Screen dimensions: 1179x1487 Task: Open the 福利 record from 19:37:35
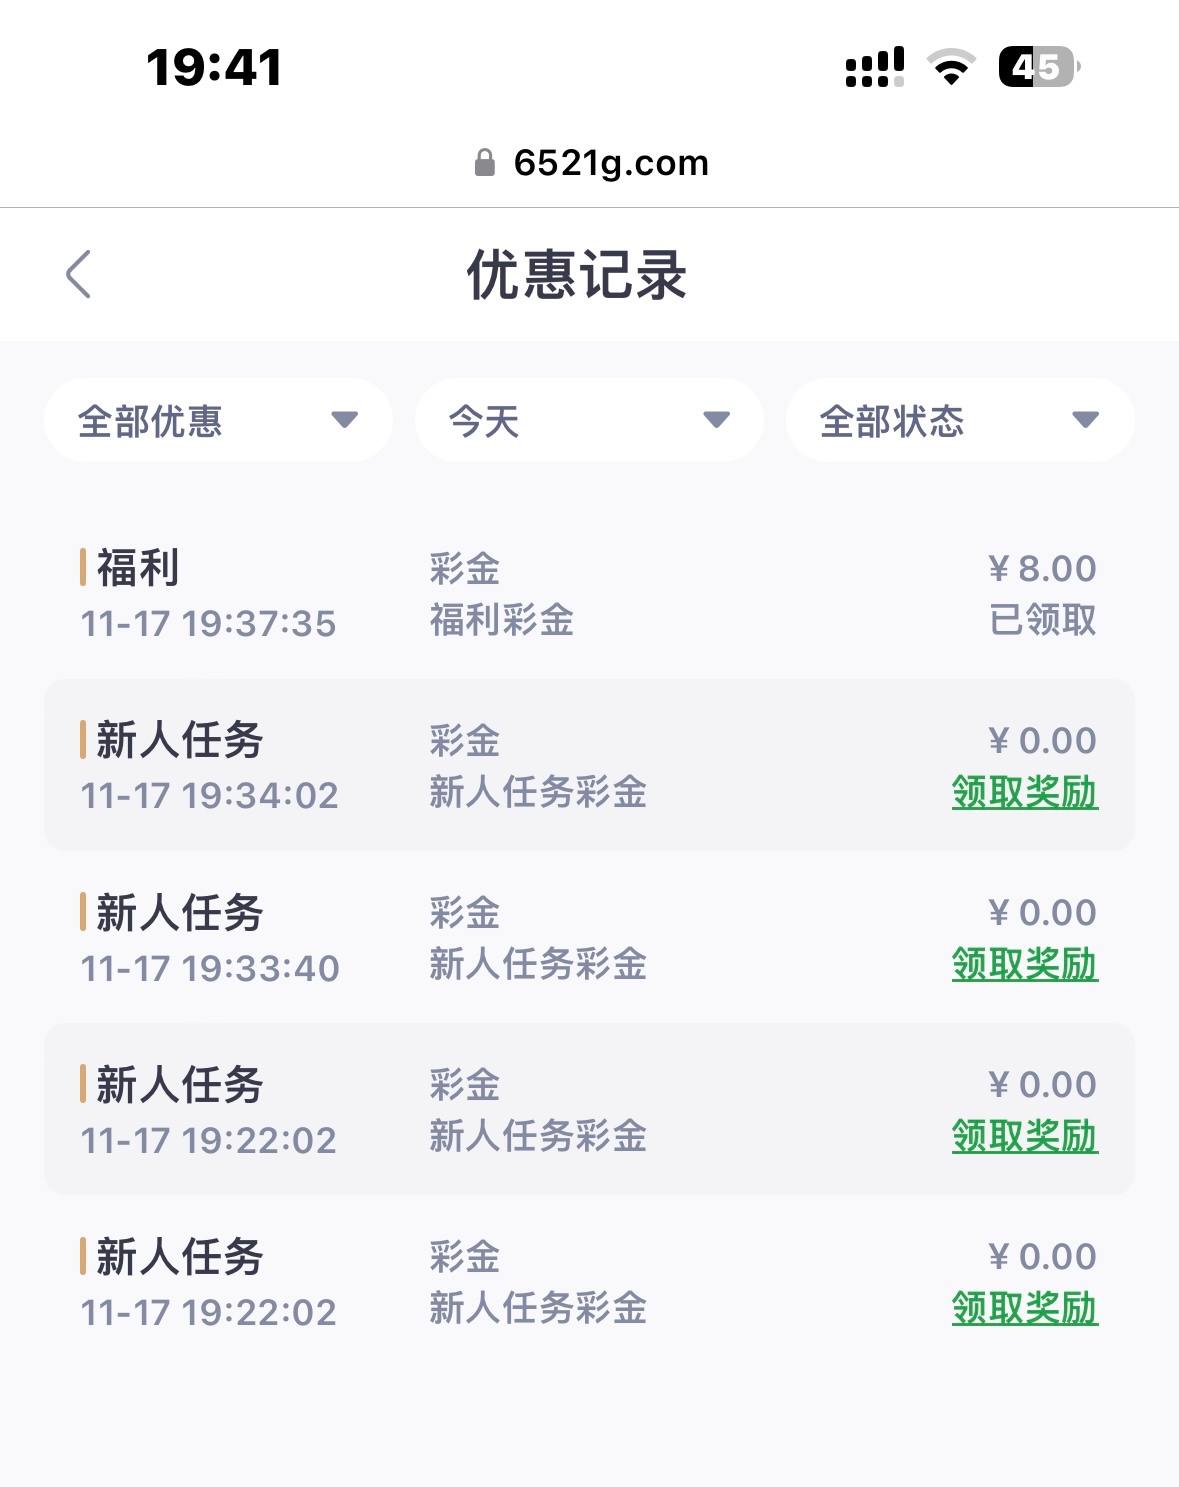pos(138,568)
